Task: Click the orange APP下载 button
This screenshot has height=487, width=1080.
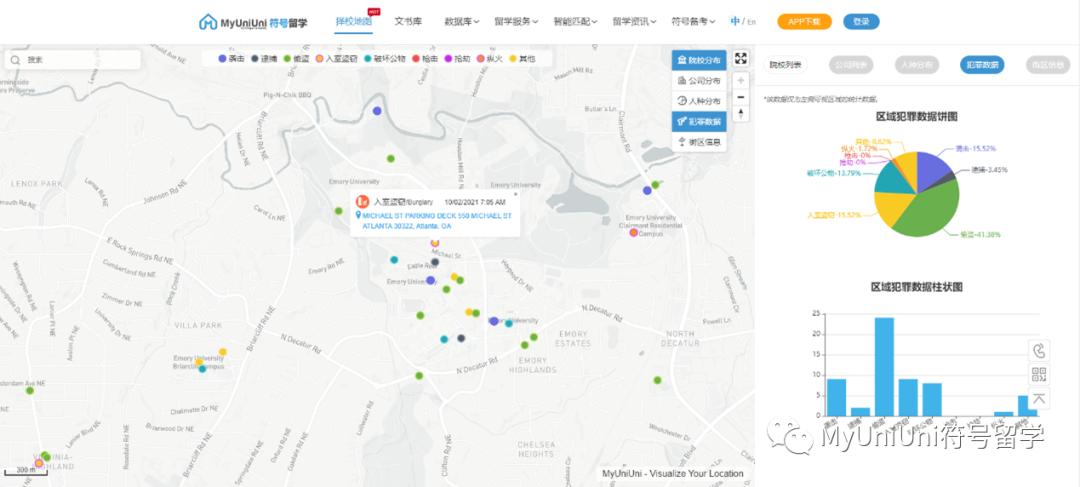Action: [x=804, y=22]
